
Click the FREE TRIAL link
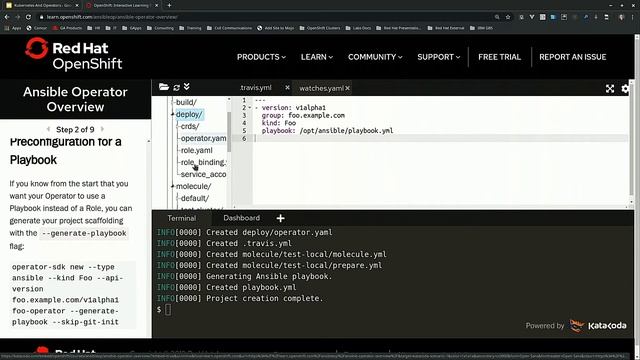pos(500,57)
